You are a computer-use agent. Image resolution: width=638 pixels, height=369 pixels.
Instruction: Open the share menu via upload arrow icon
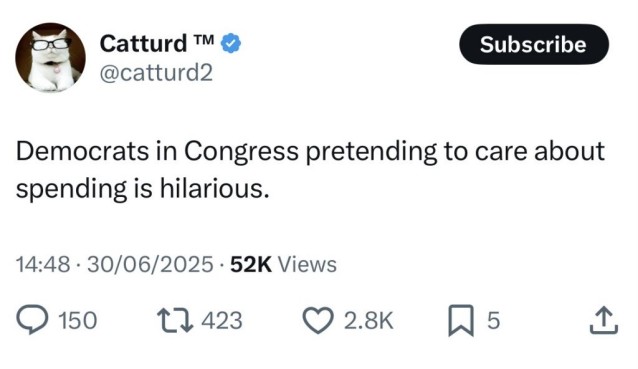click(604, 320)
